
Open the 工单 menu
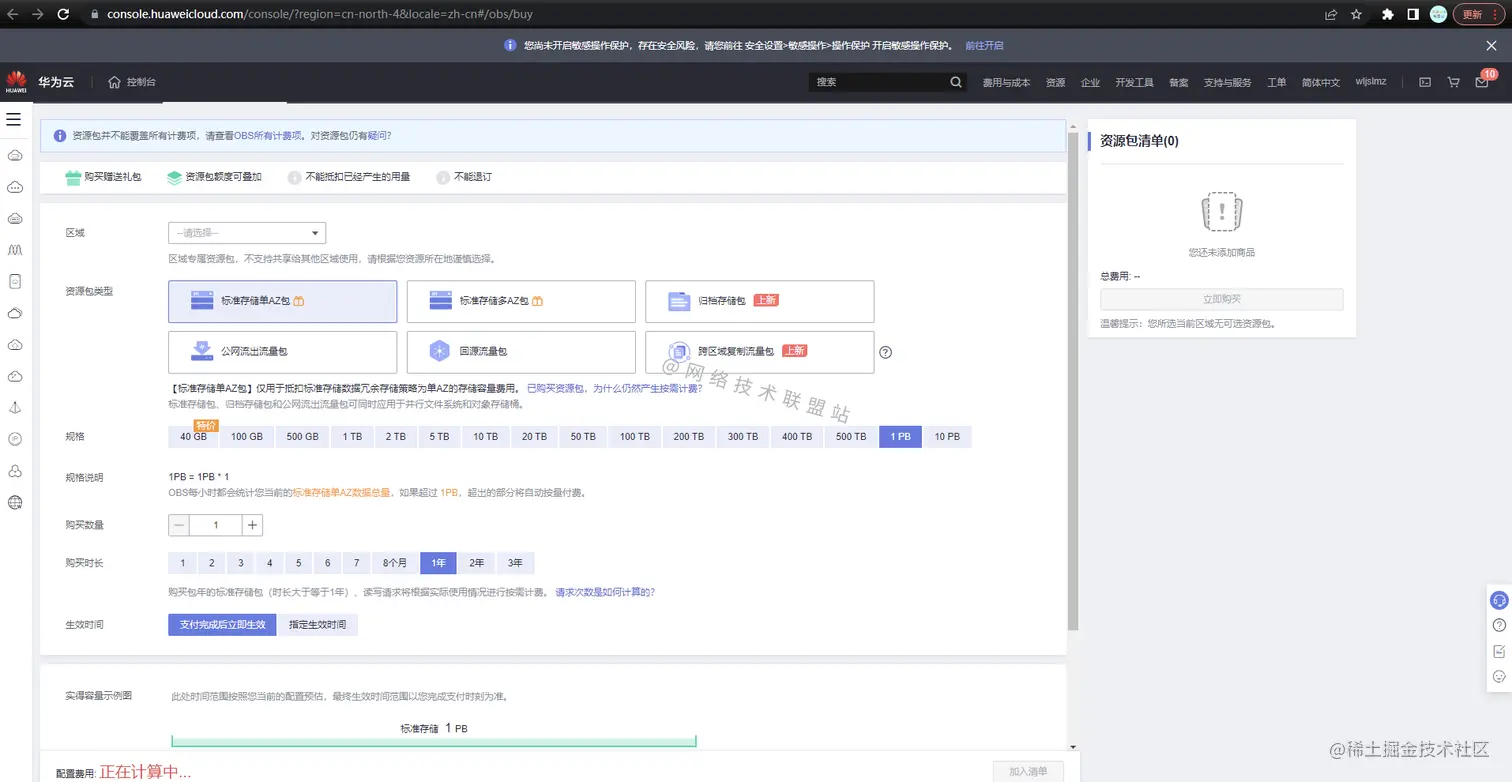1276,82
